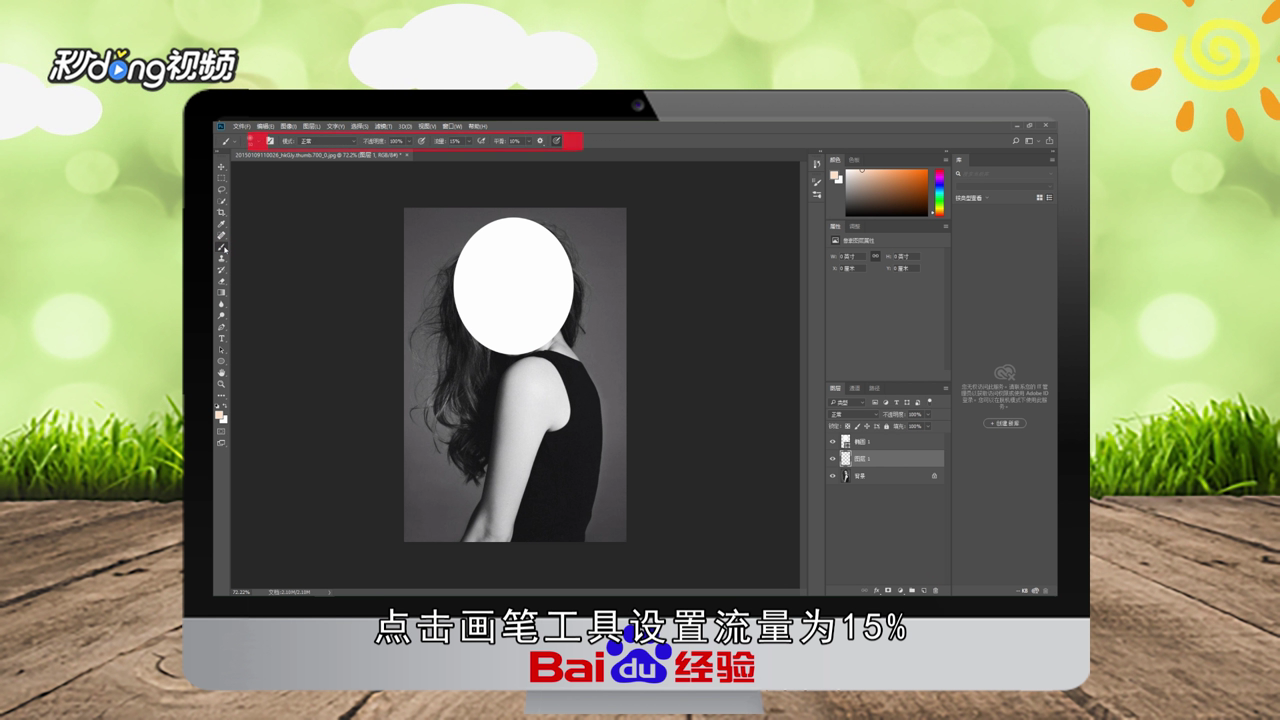Select the Pen tool

221,327
